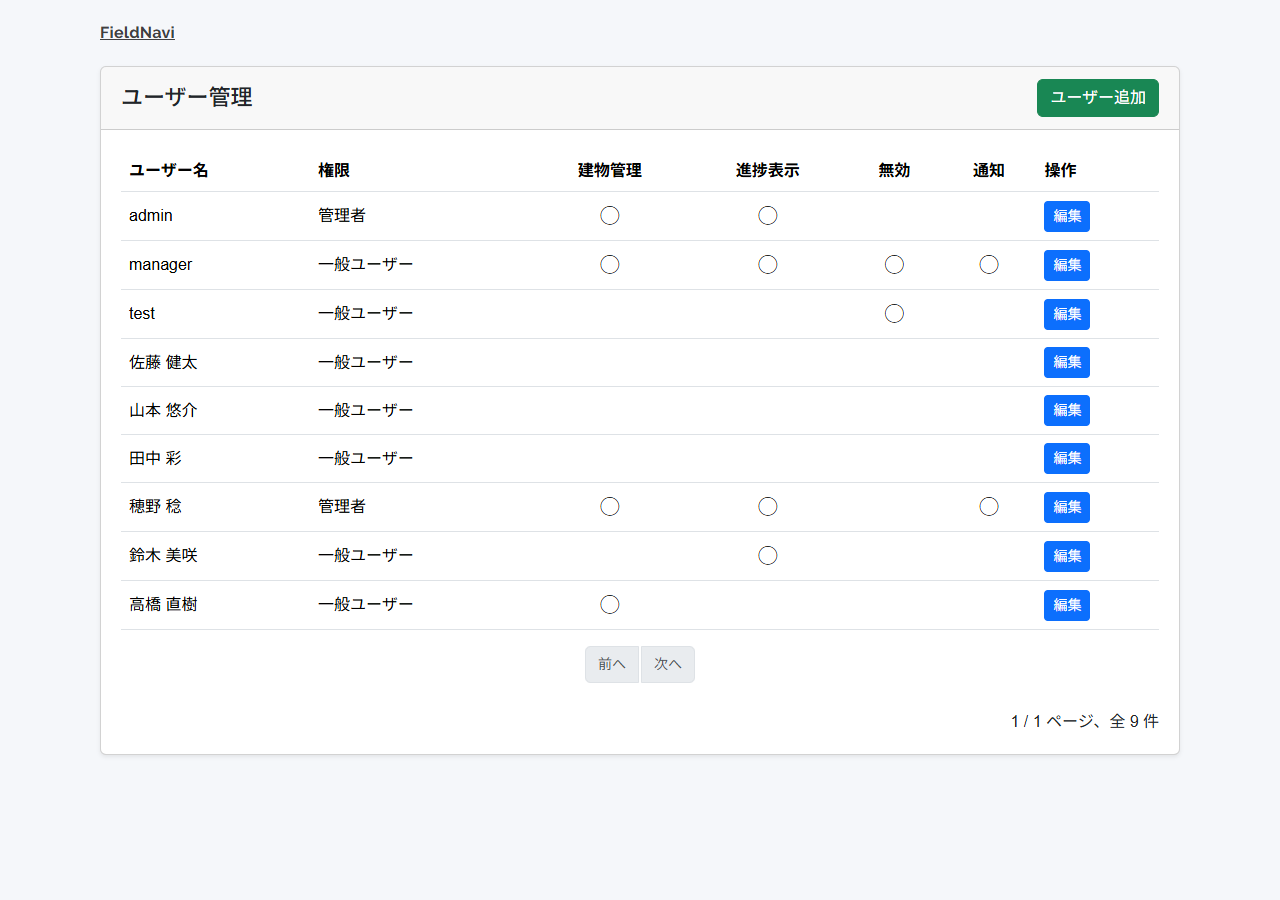Screen dimensions: 1280x900
Task: Click 編集 for the admin user
Action: click(x=1067, y=216)
